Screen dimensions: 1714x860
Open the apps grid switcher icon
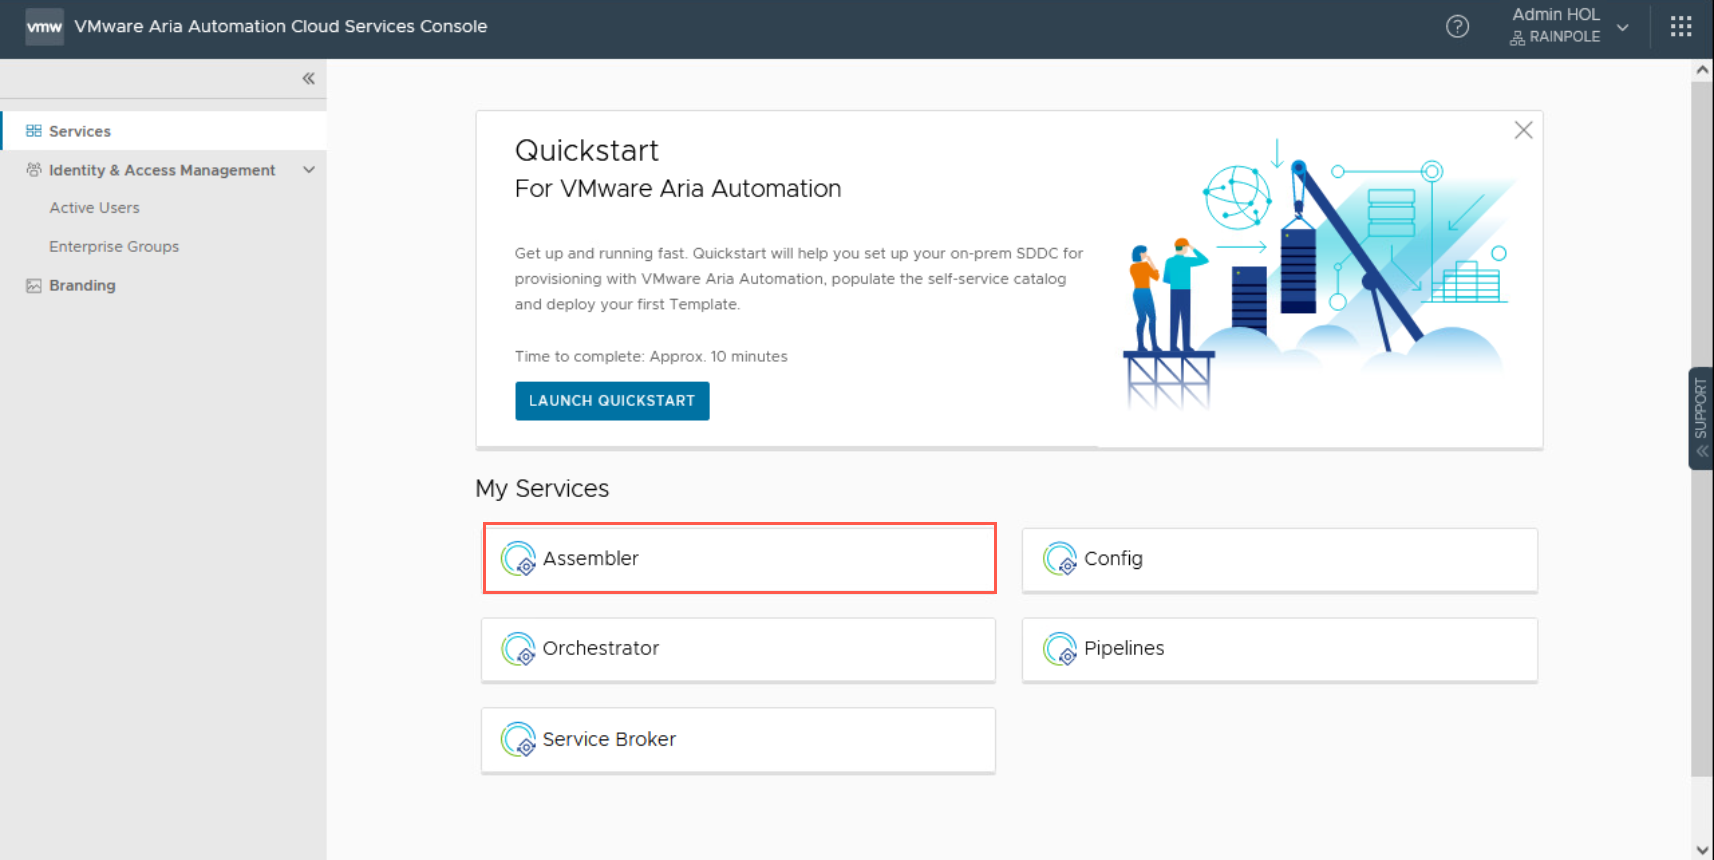click(x=1680, y=27)
